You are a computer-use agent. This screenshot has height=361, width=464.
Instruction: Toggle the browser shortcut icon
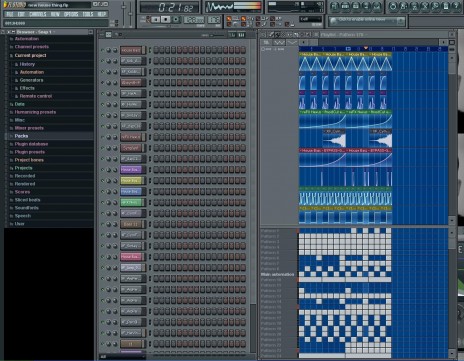pyautogui.click(x=366, y=6)
